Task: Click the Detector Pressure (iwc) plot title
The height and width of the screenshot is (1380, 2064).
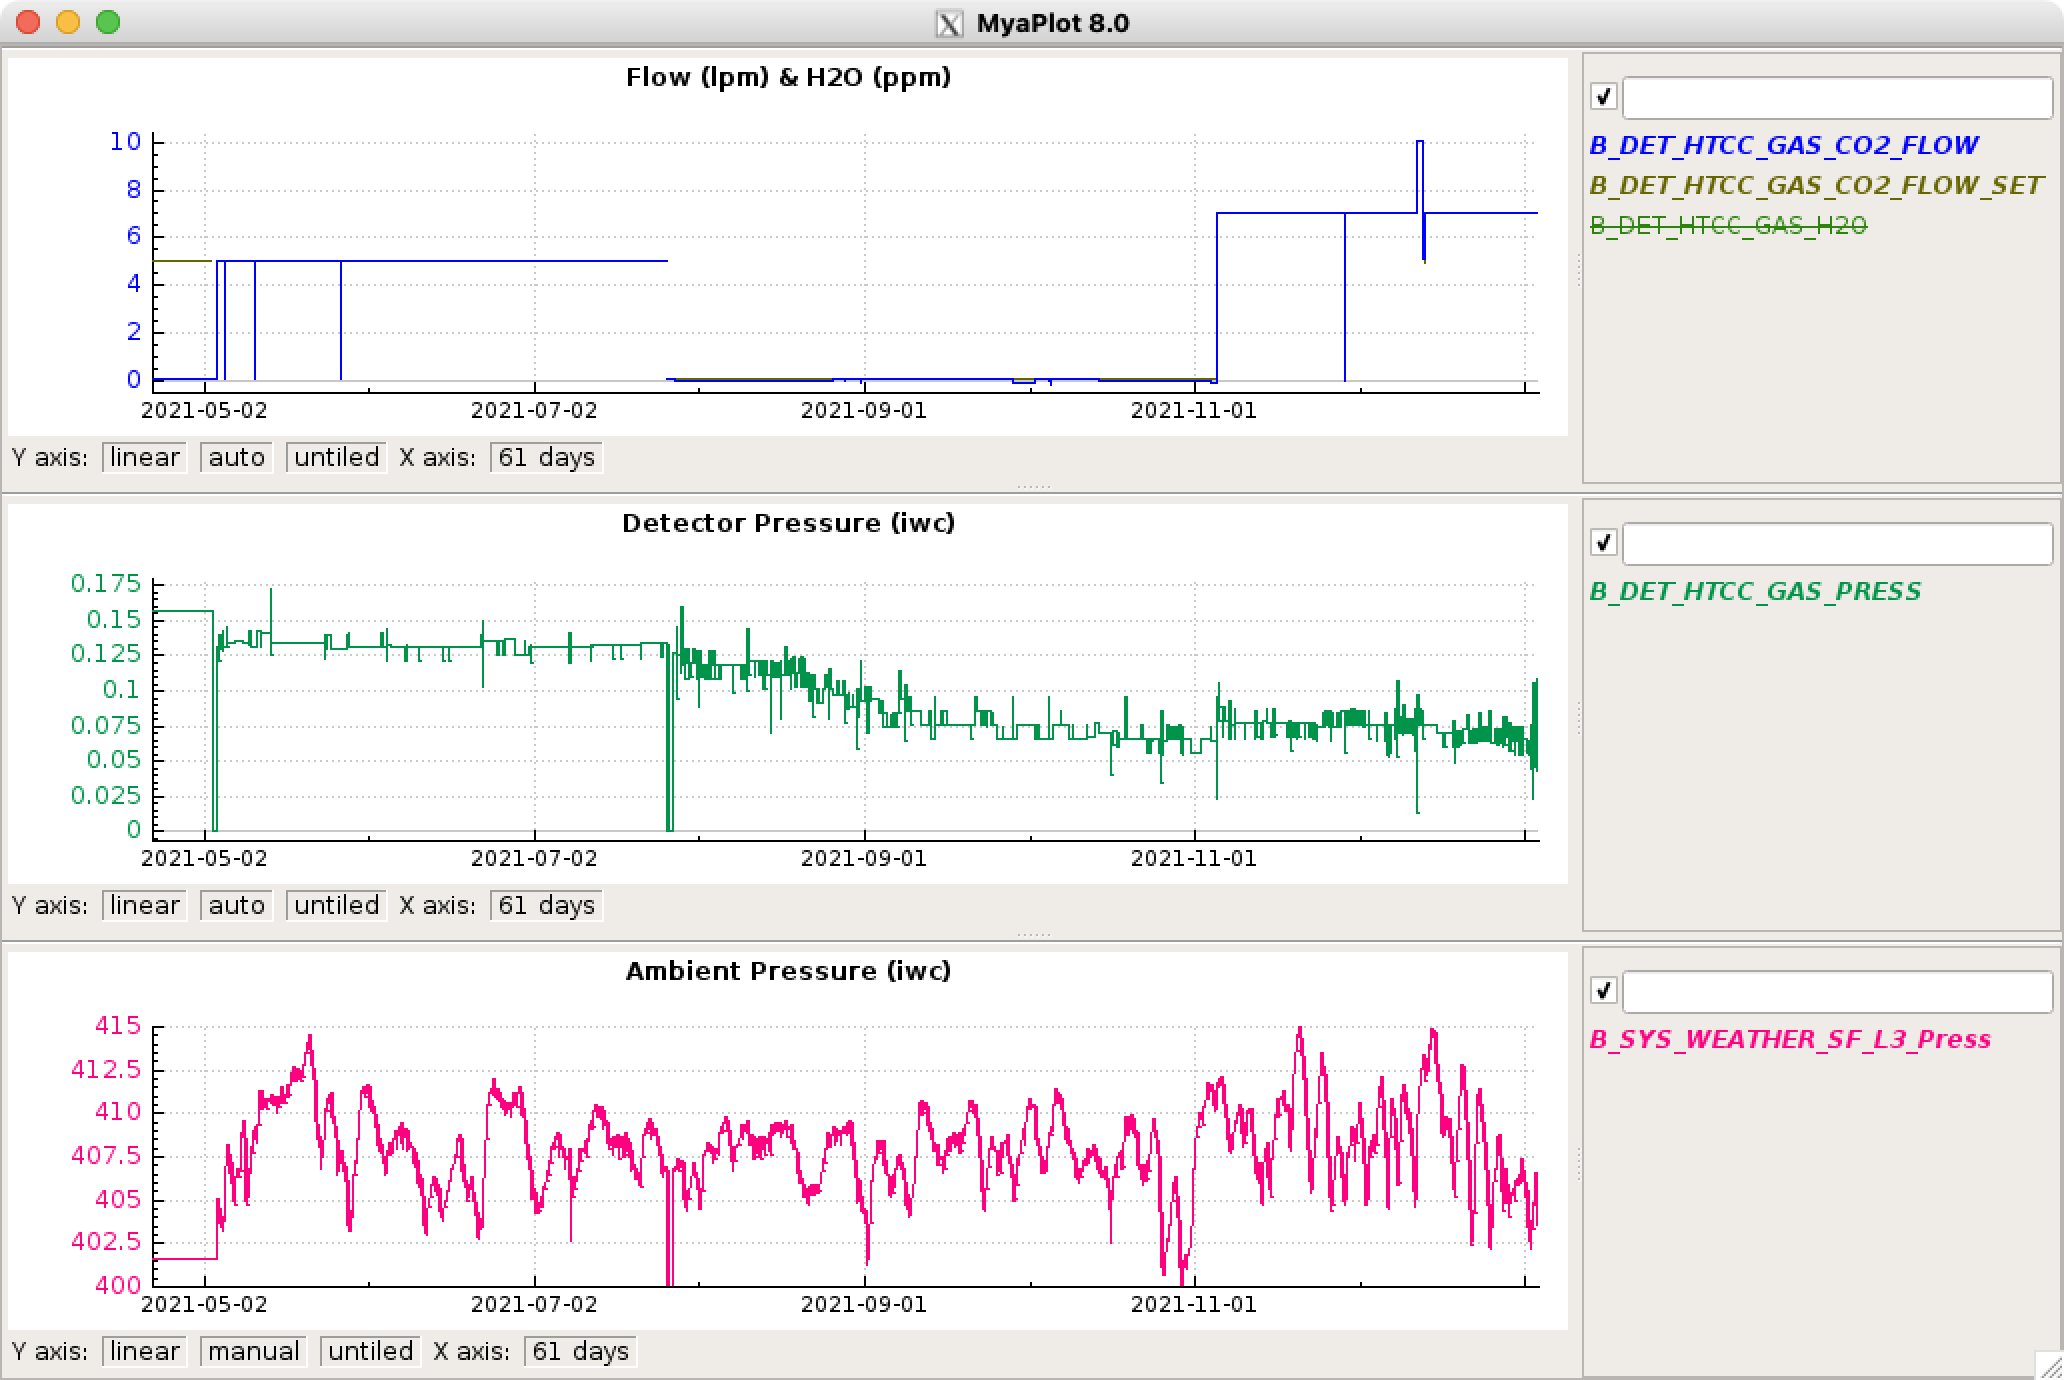Action: point(788,524)
